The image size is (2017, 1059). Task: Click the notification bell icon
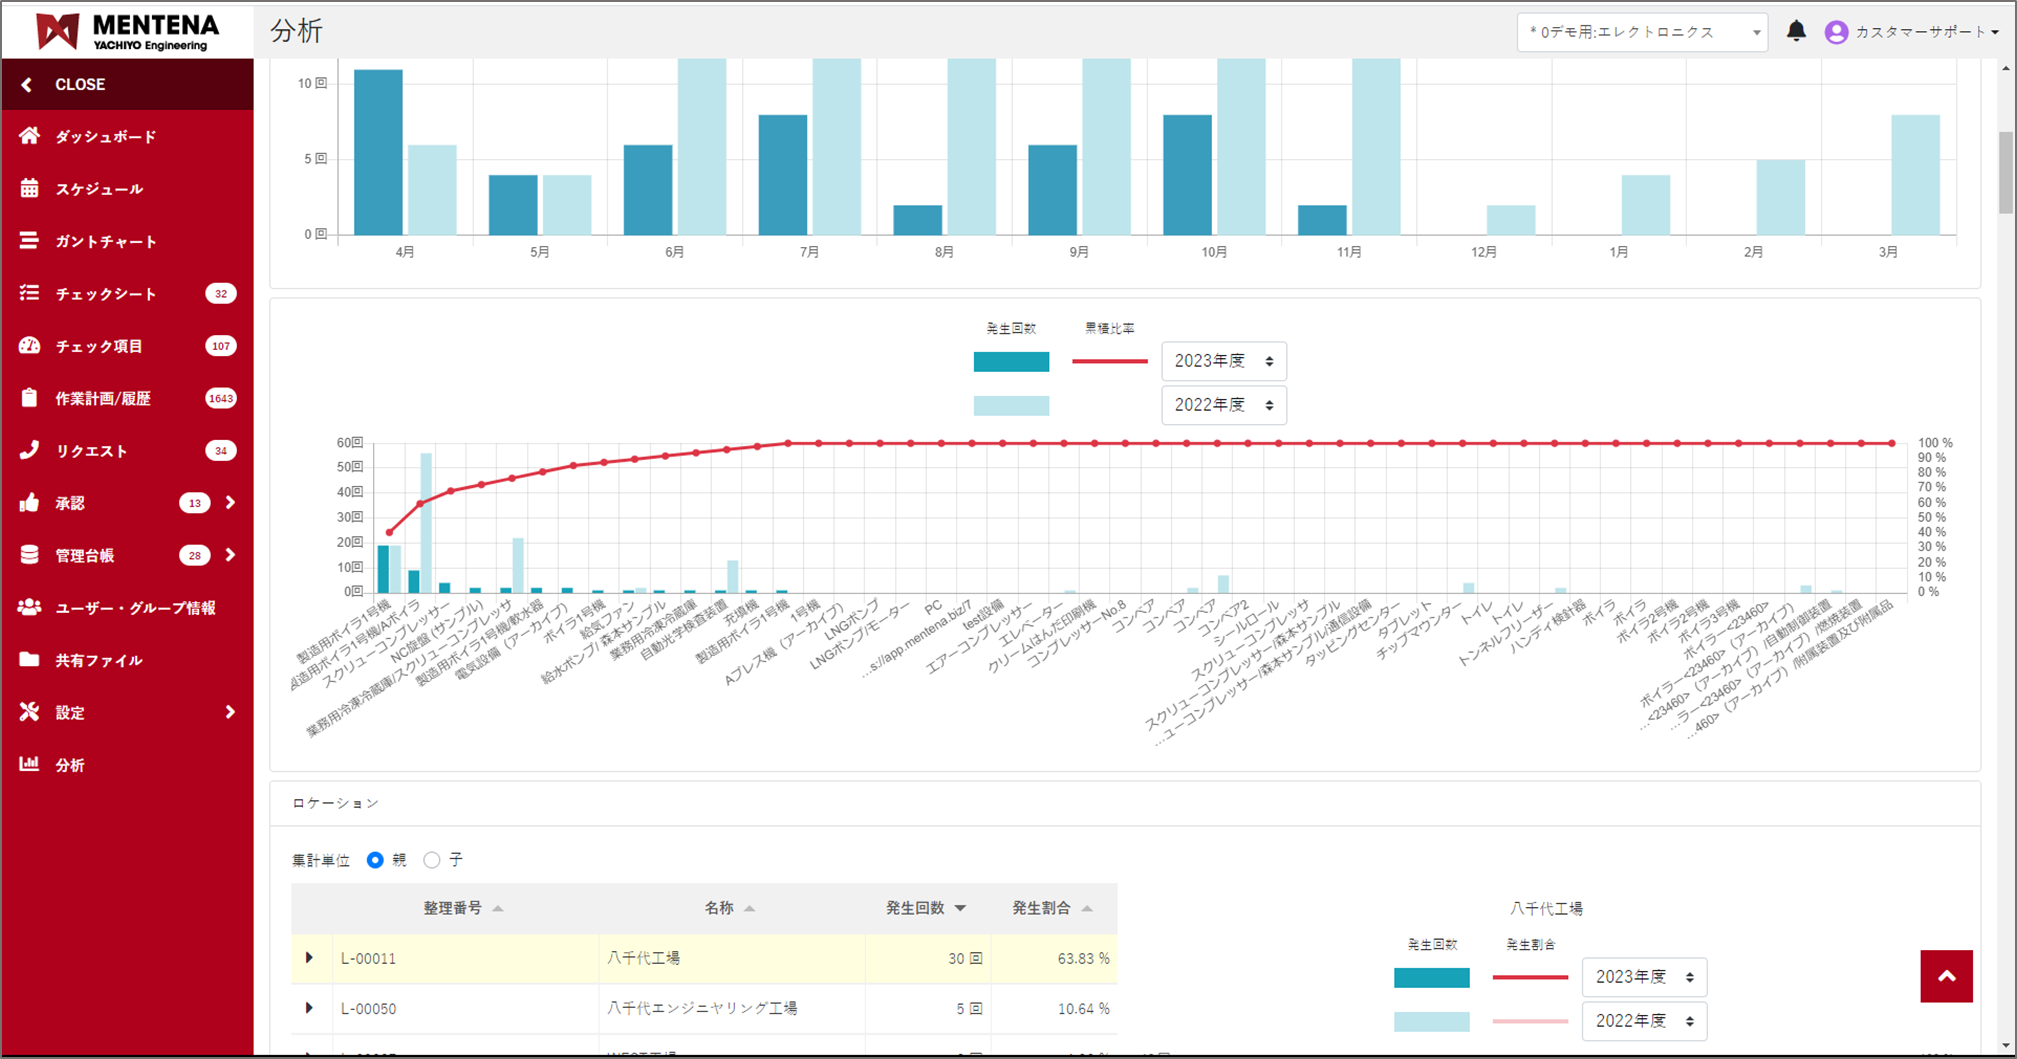[x=1796, y=31]
